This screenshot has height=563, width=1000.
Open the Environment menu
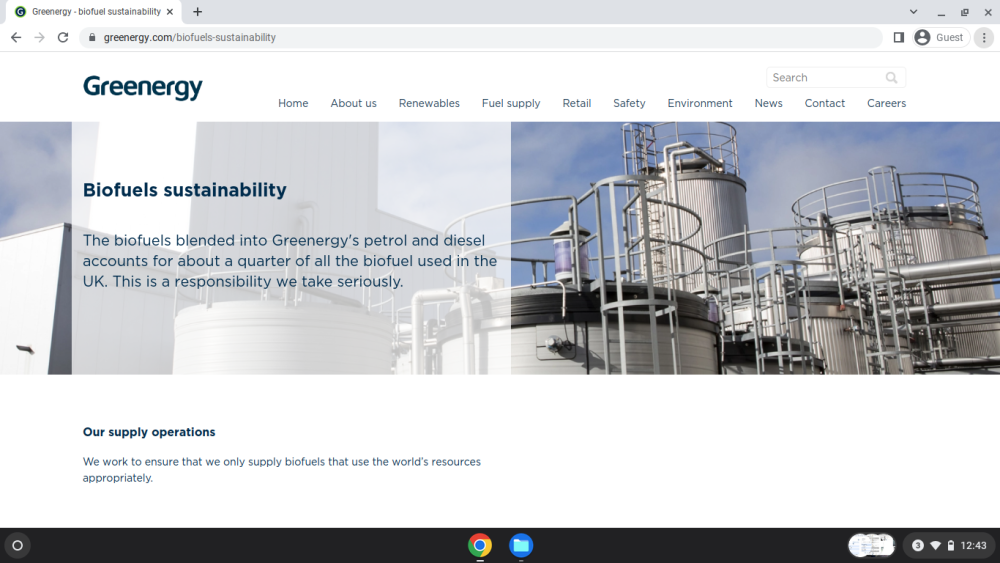tap(700, 103)
